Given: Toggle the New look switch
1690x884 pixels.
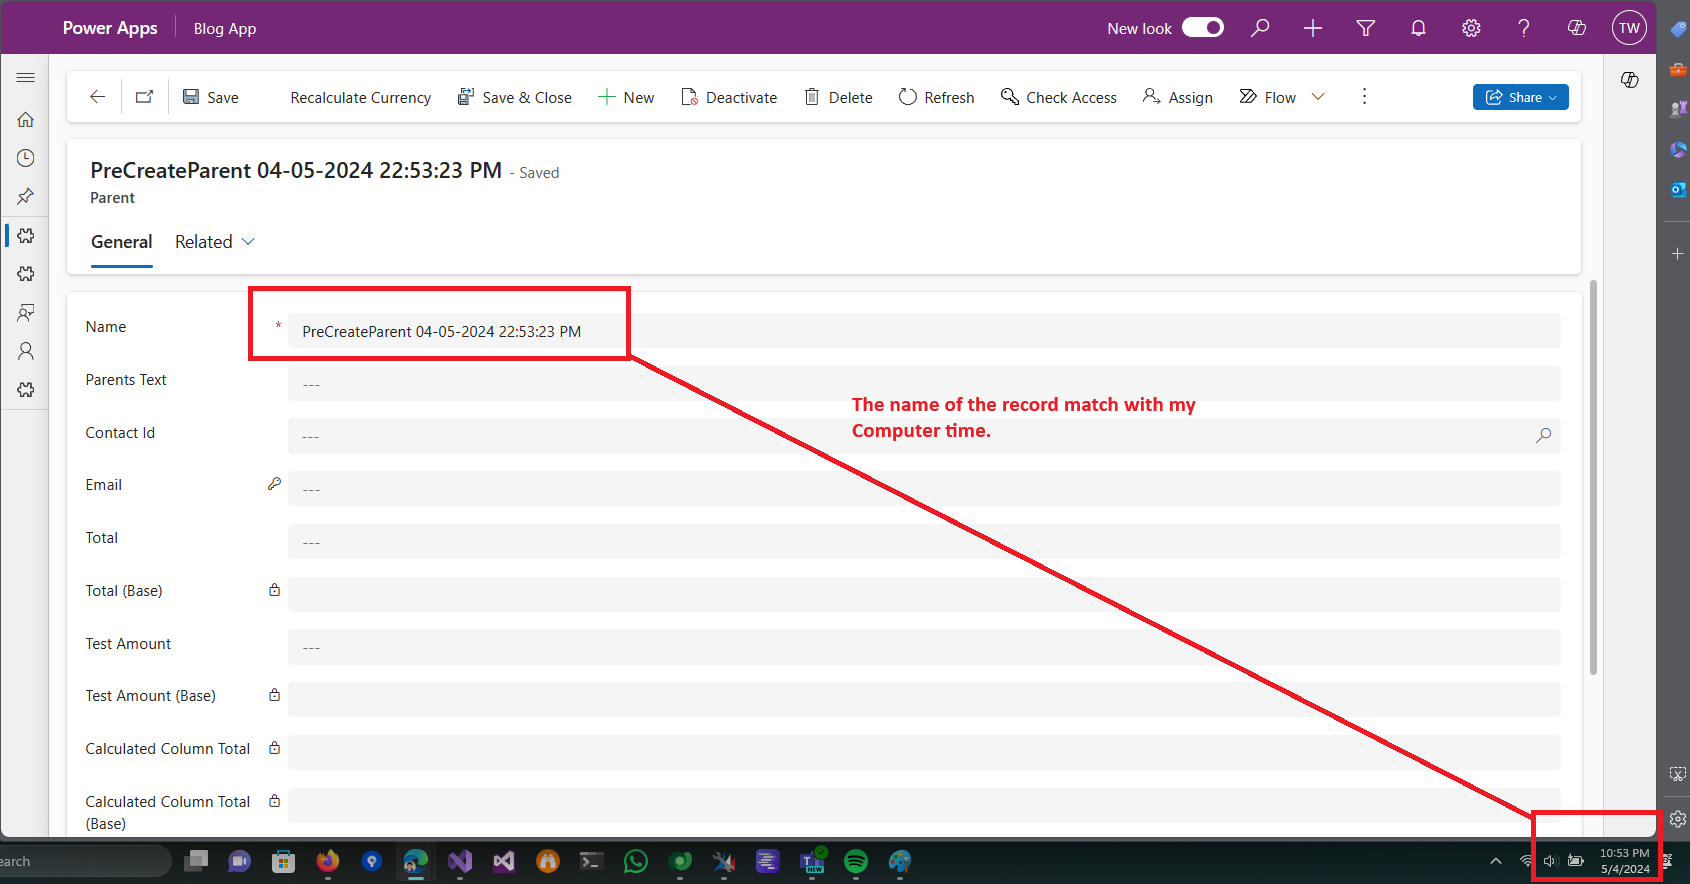Looking at the screenshot, I should (1202, 28).
